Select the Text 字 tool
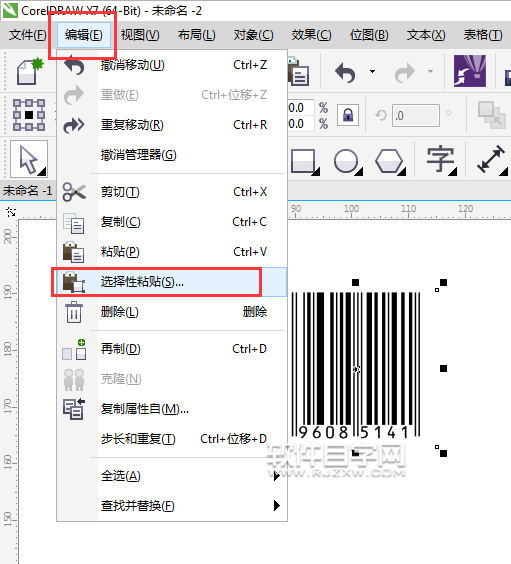This screenshot has height=564, width=511. click(441, 160)
